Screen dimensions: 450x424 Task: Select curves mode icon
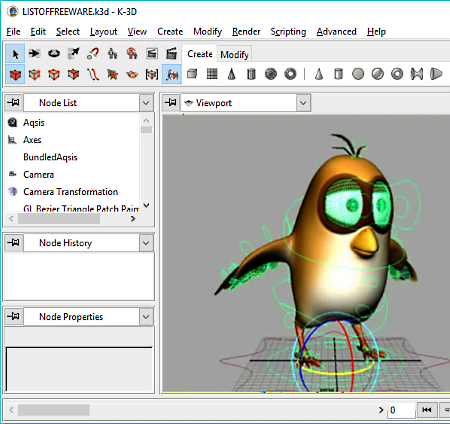pos(93,74)
